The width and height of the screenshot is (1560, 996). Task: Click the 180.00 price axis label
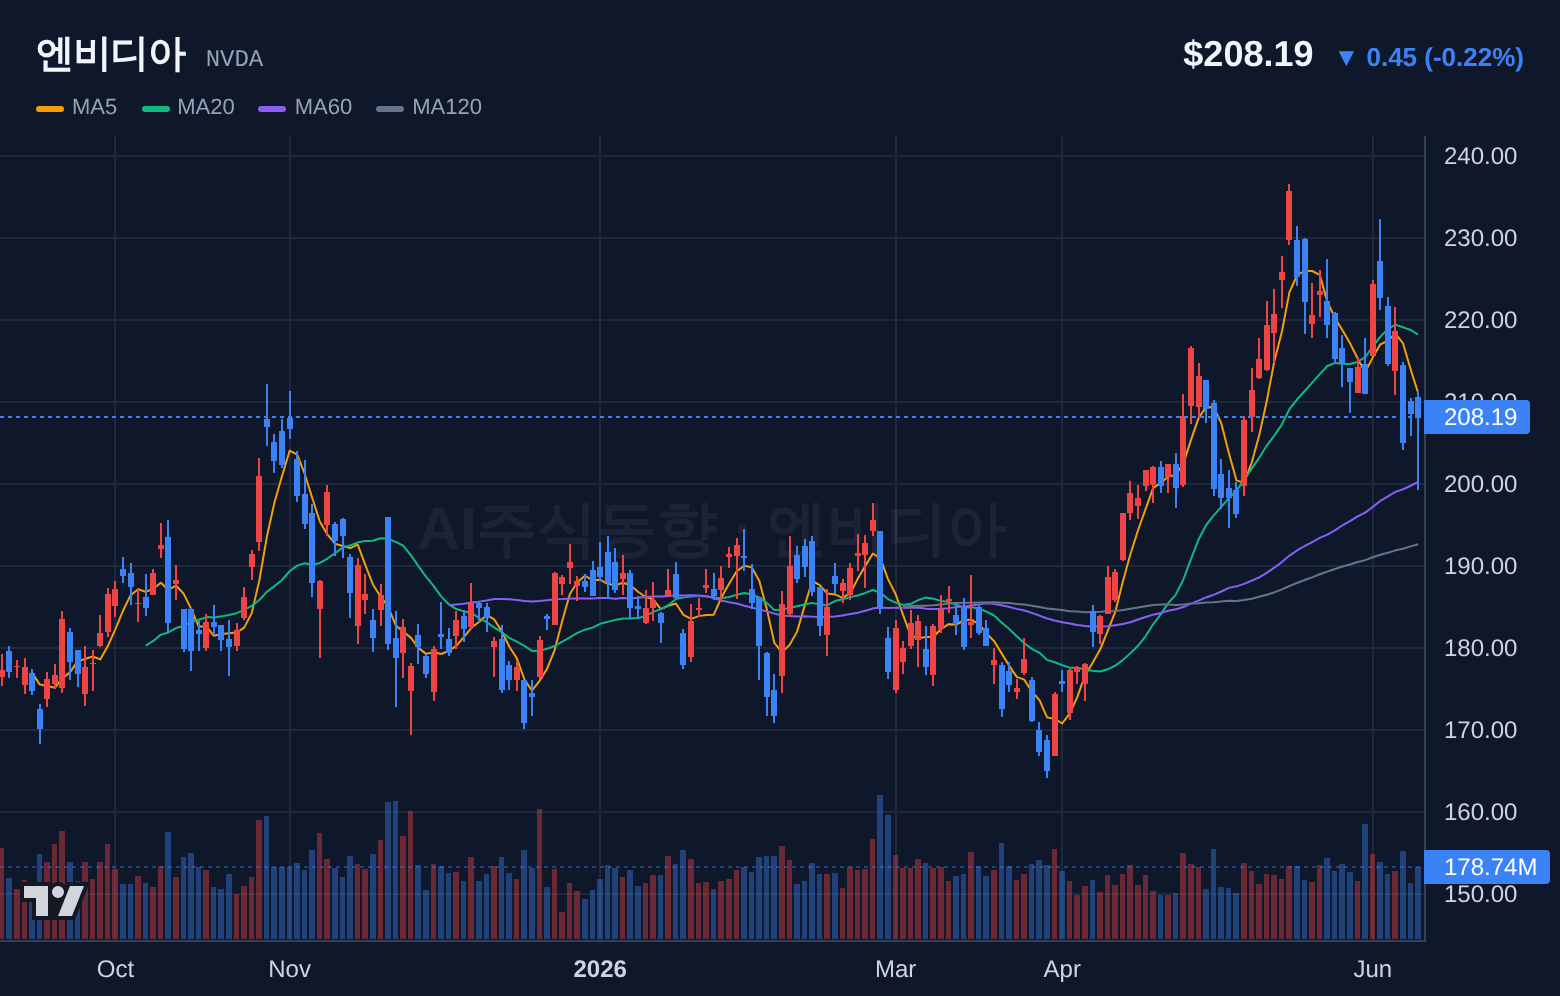tap(1480, 648)
